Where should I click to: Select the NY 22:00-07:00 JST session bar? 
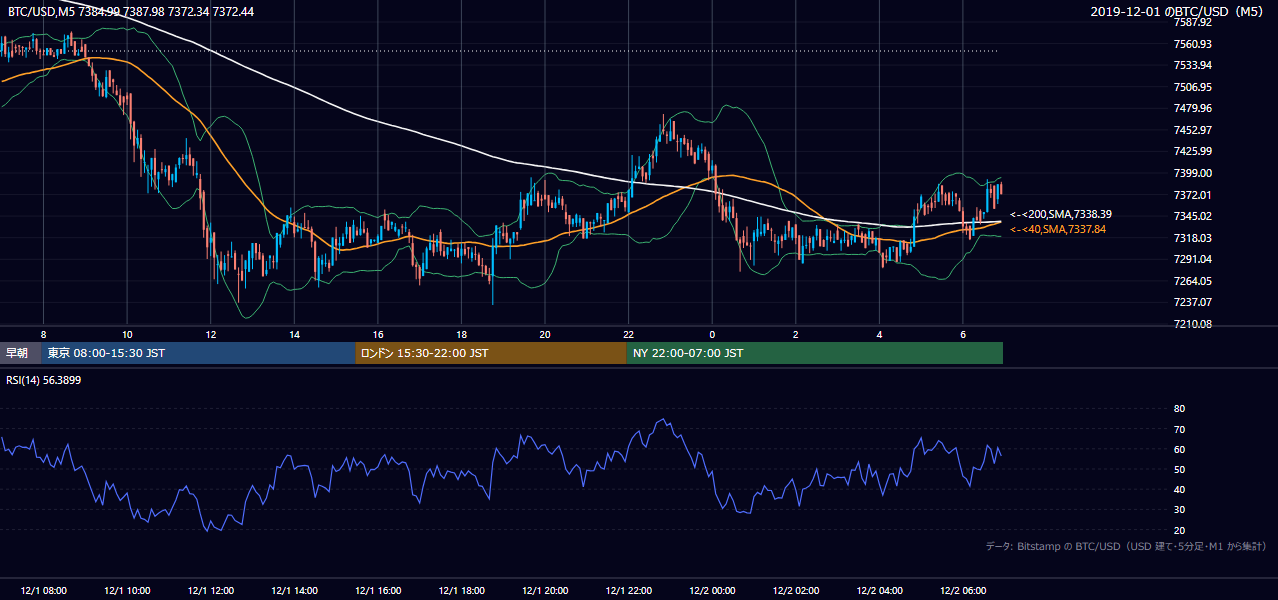[x=814, y=353]
